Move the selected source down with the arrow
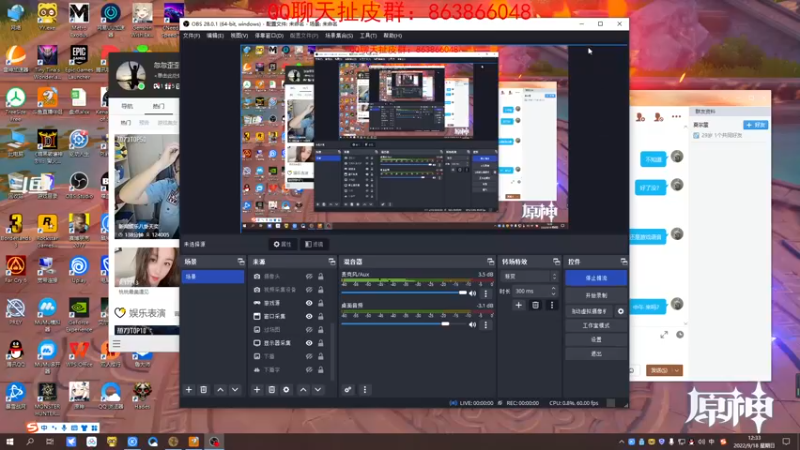The image size is (800, 450). (x=318, y=390)
